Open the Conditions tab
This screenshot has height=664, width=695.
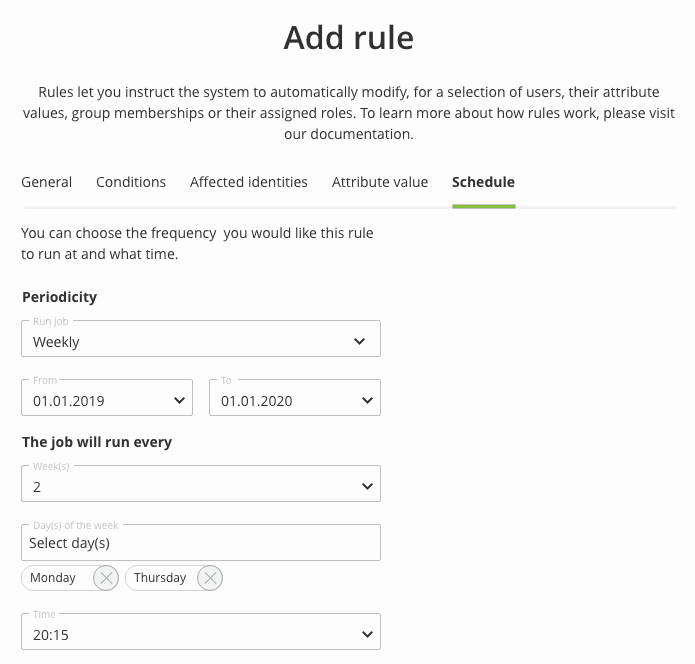pyautogui.click(x=131, y=182)
